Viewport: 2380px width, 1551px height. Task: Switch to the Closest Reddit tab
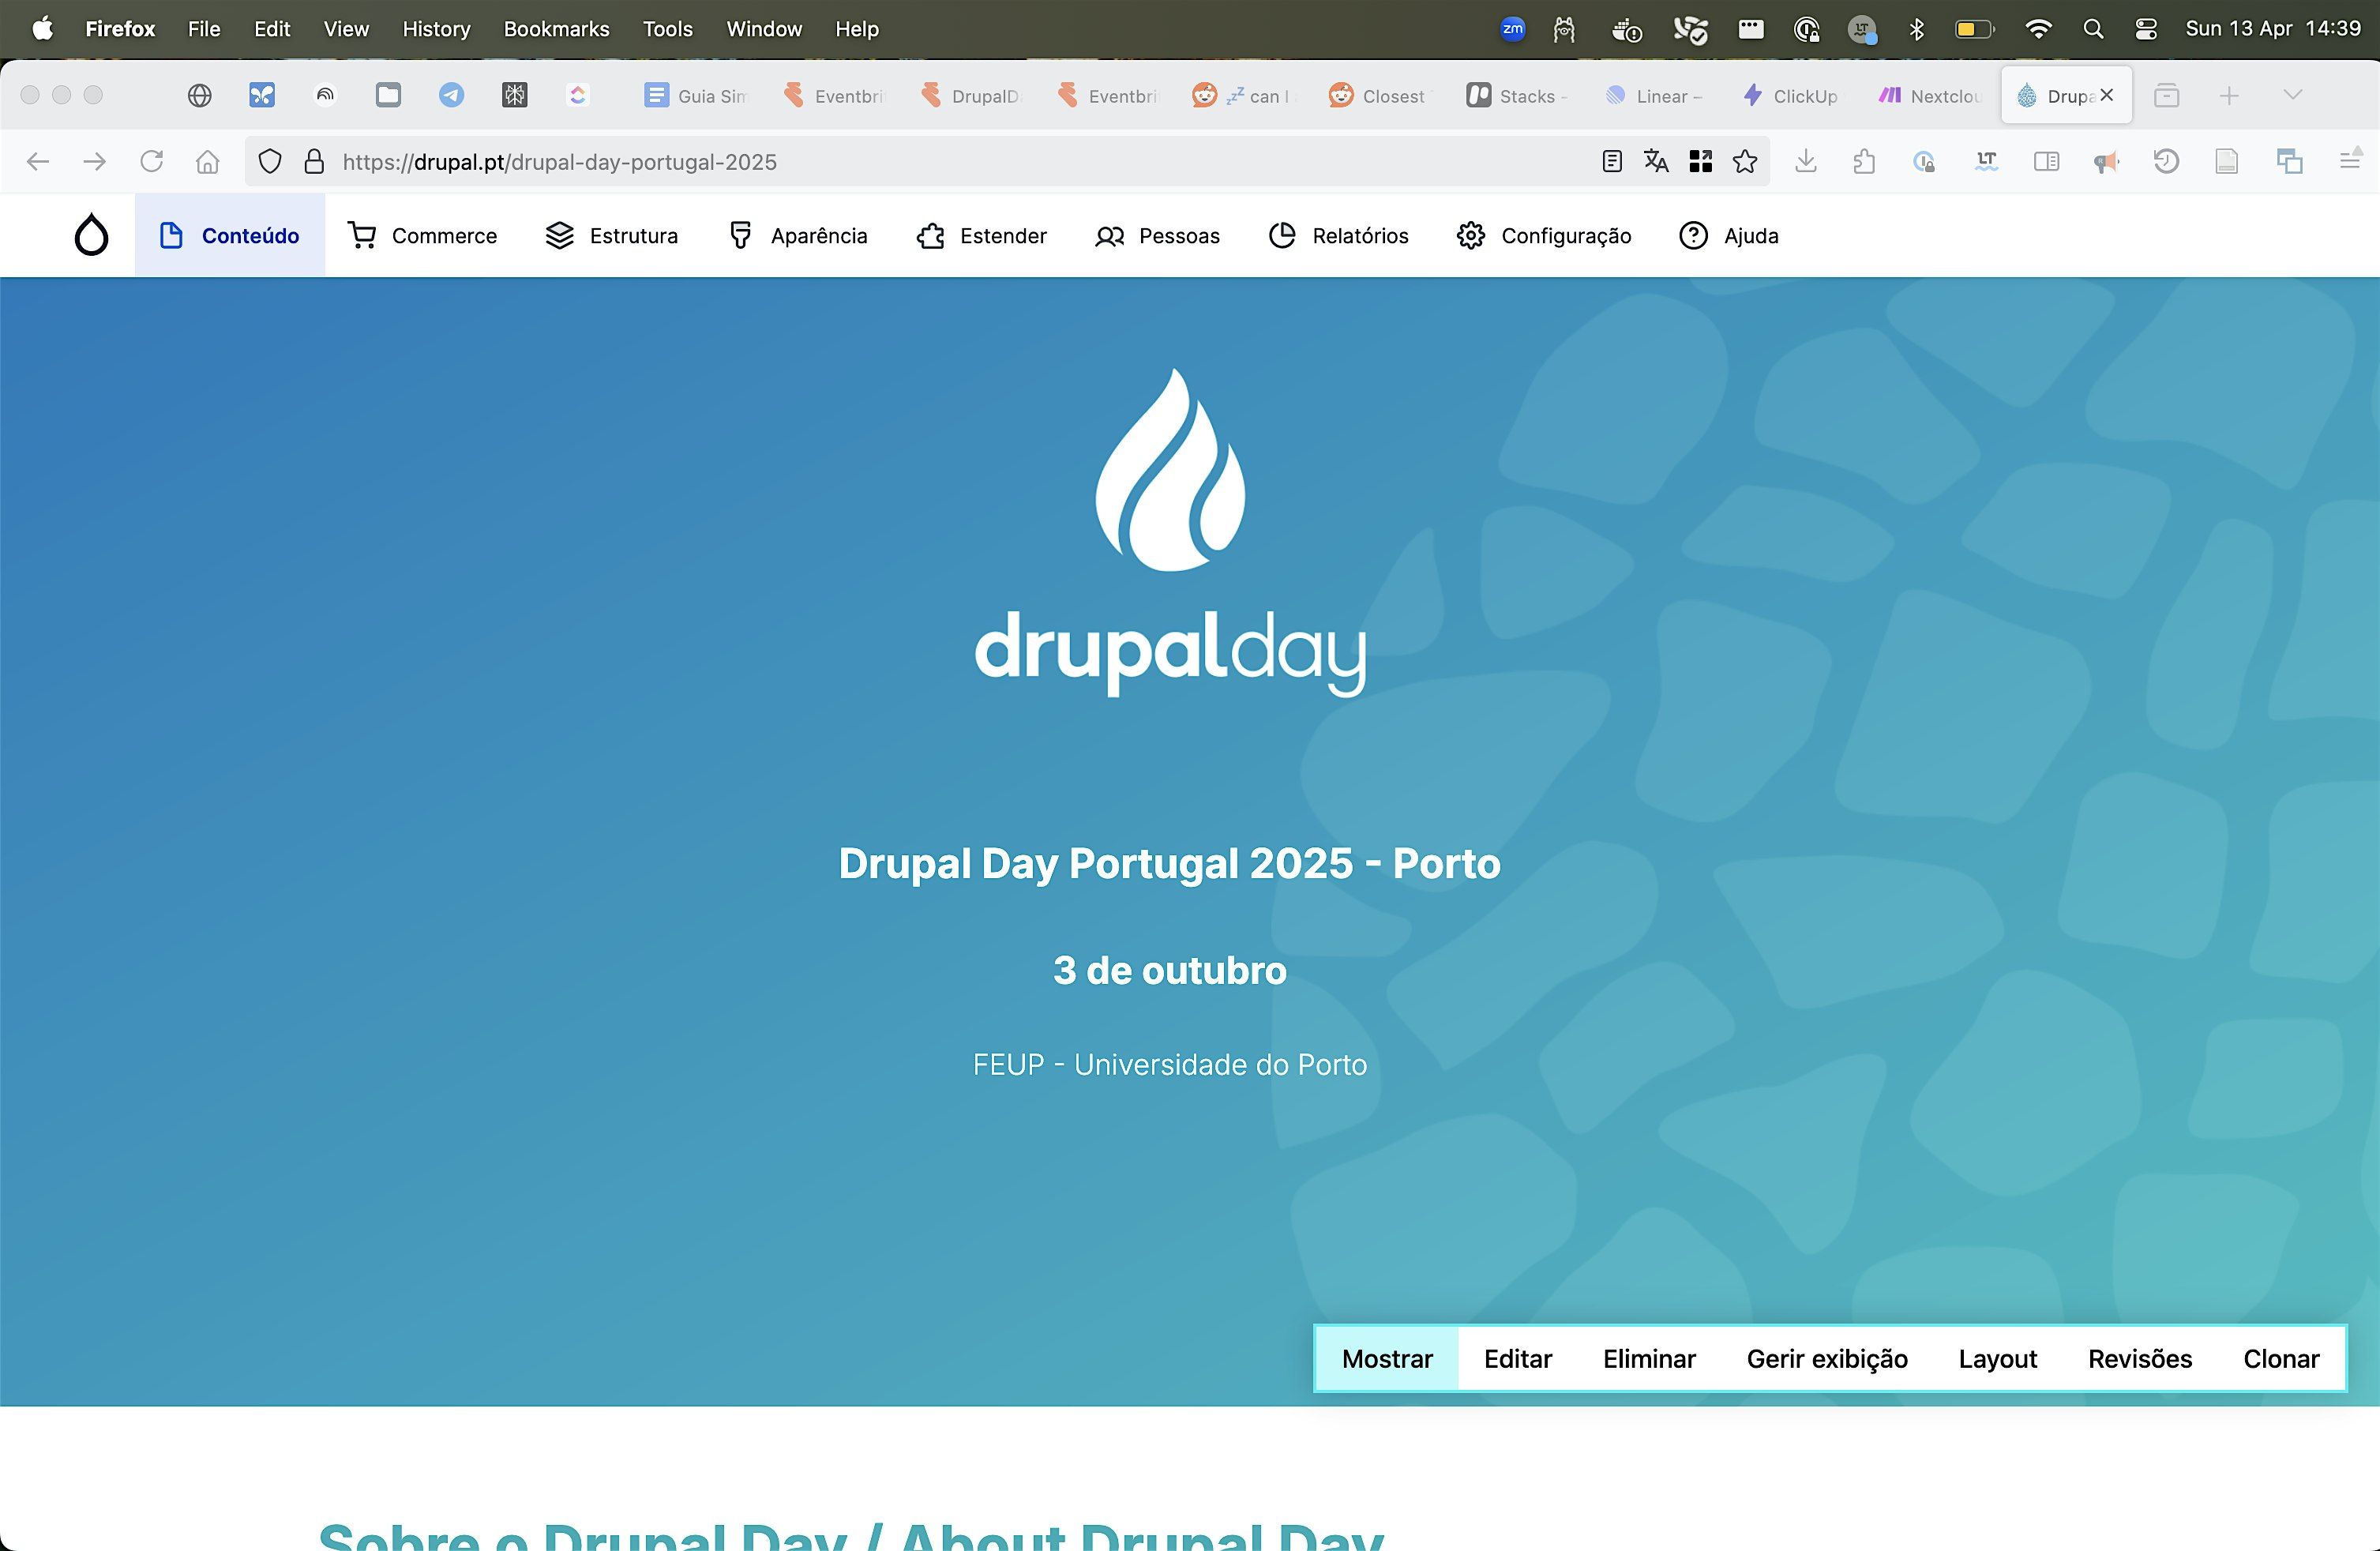pyautogui.click(x=1381, y=96)
